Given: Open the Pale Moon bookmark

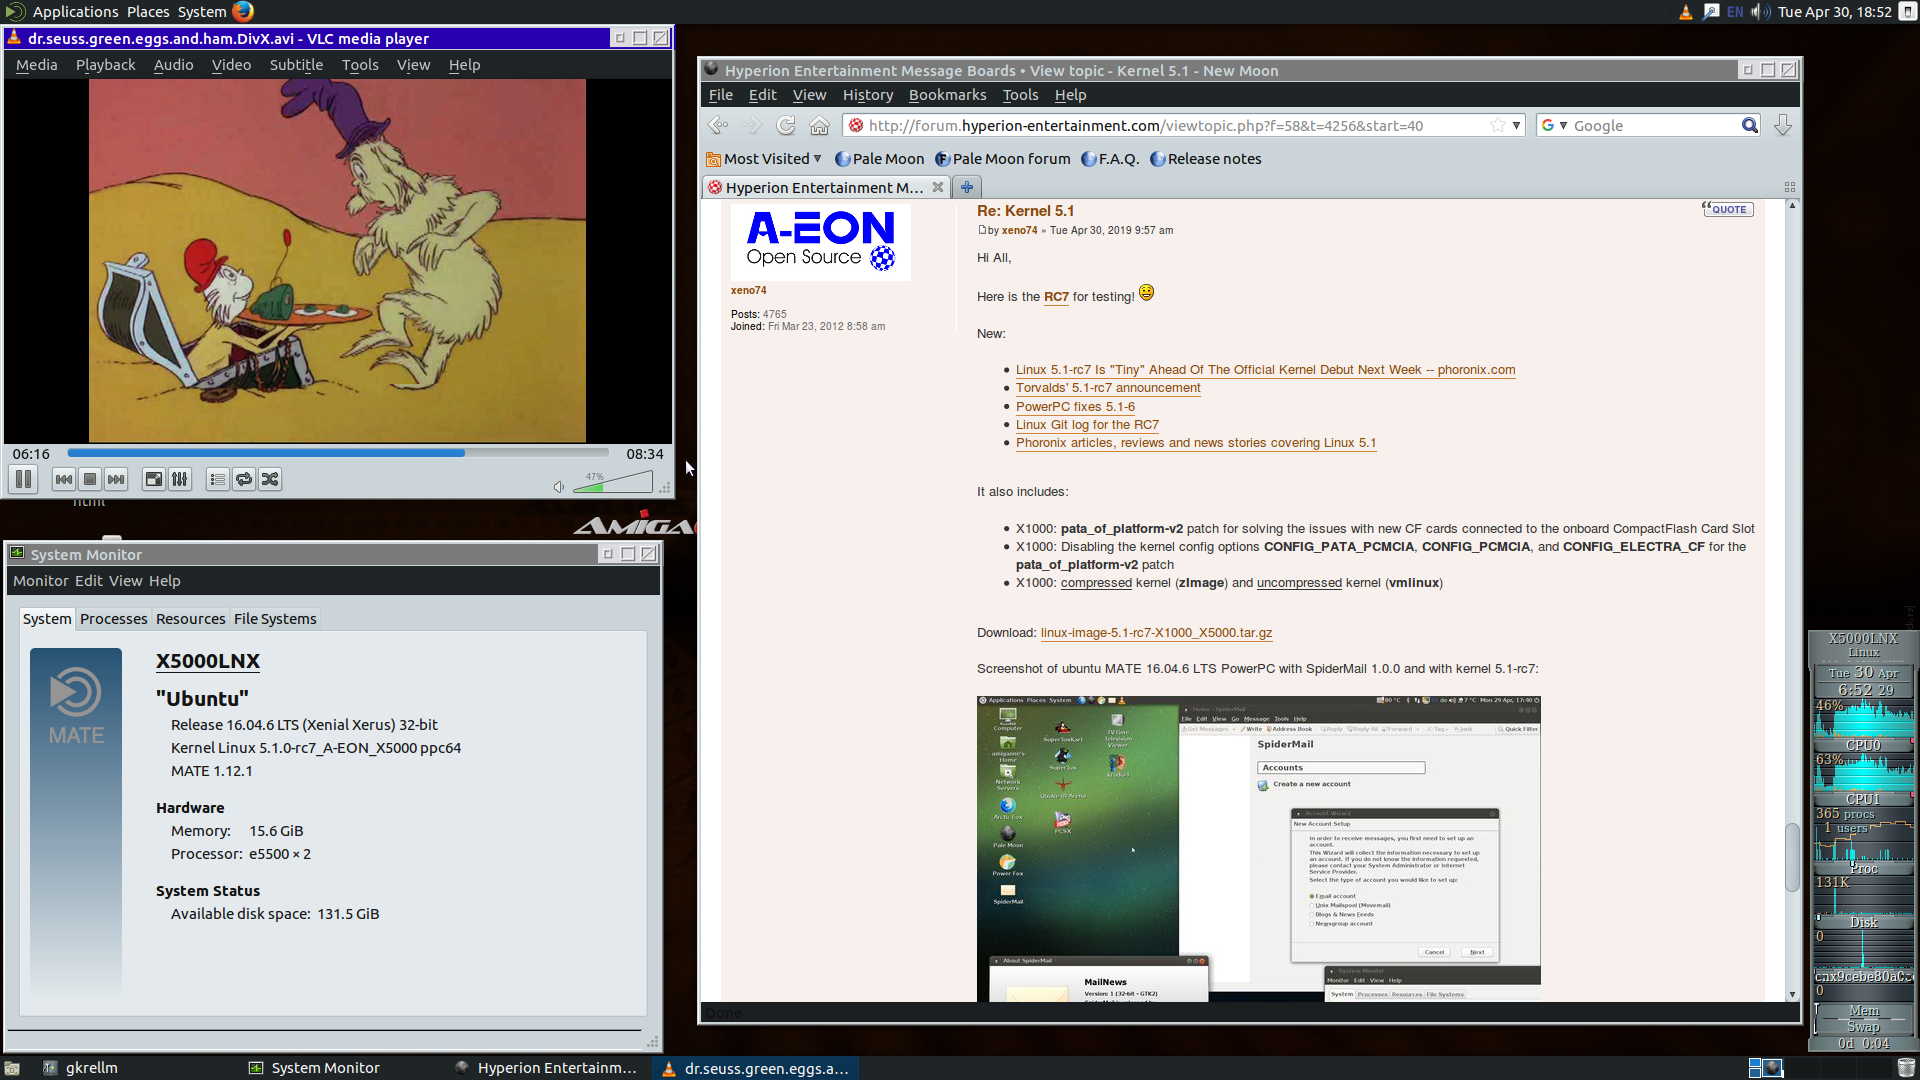Looking at the screenshot, I should (879, 159).
